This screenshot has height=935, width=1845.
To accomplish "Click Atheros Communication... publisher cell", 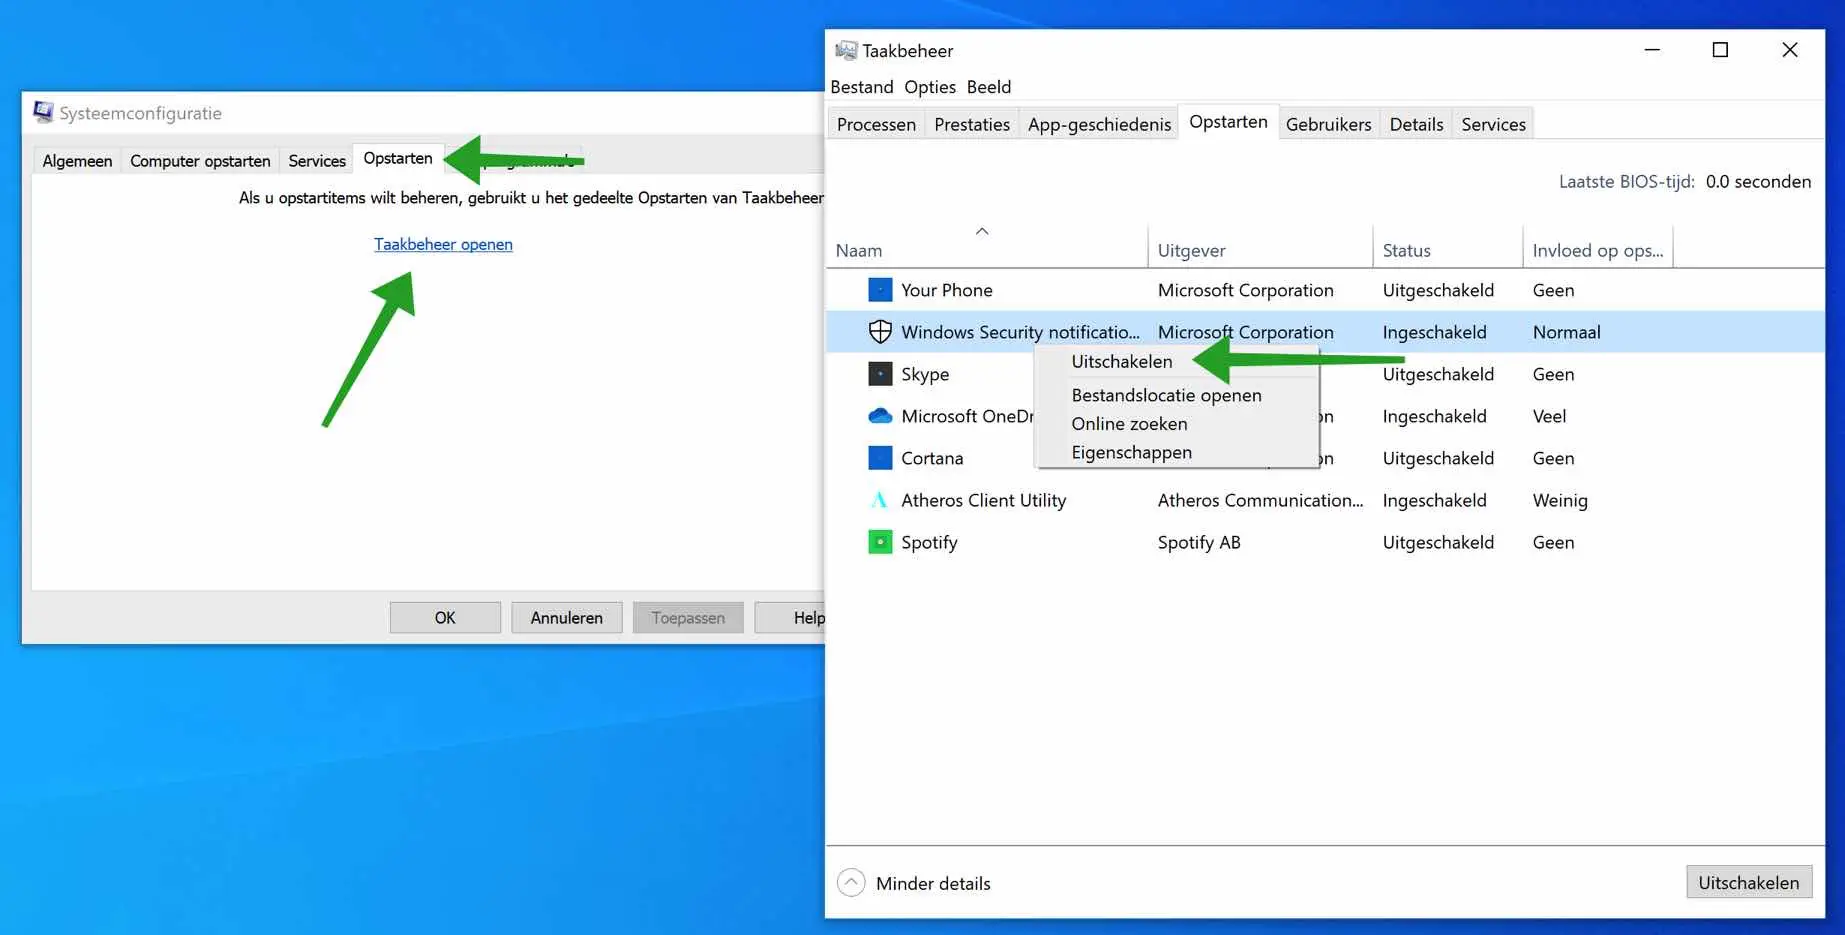I will [1260, 500].
